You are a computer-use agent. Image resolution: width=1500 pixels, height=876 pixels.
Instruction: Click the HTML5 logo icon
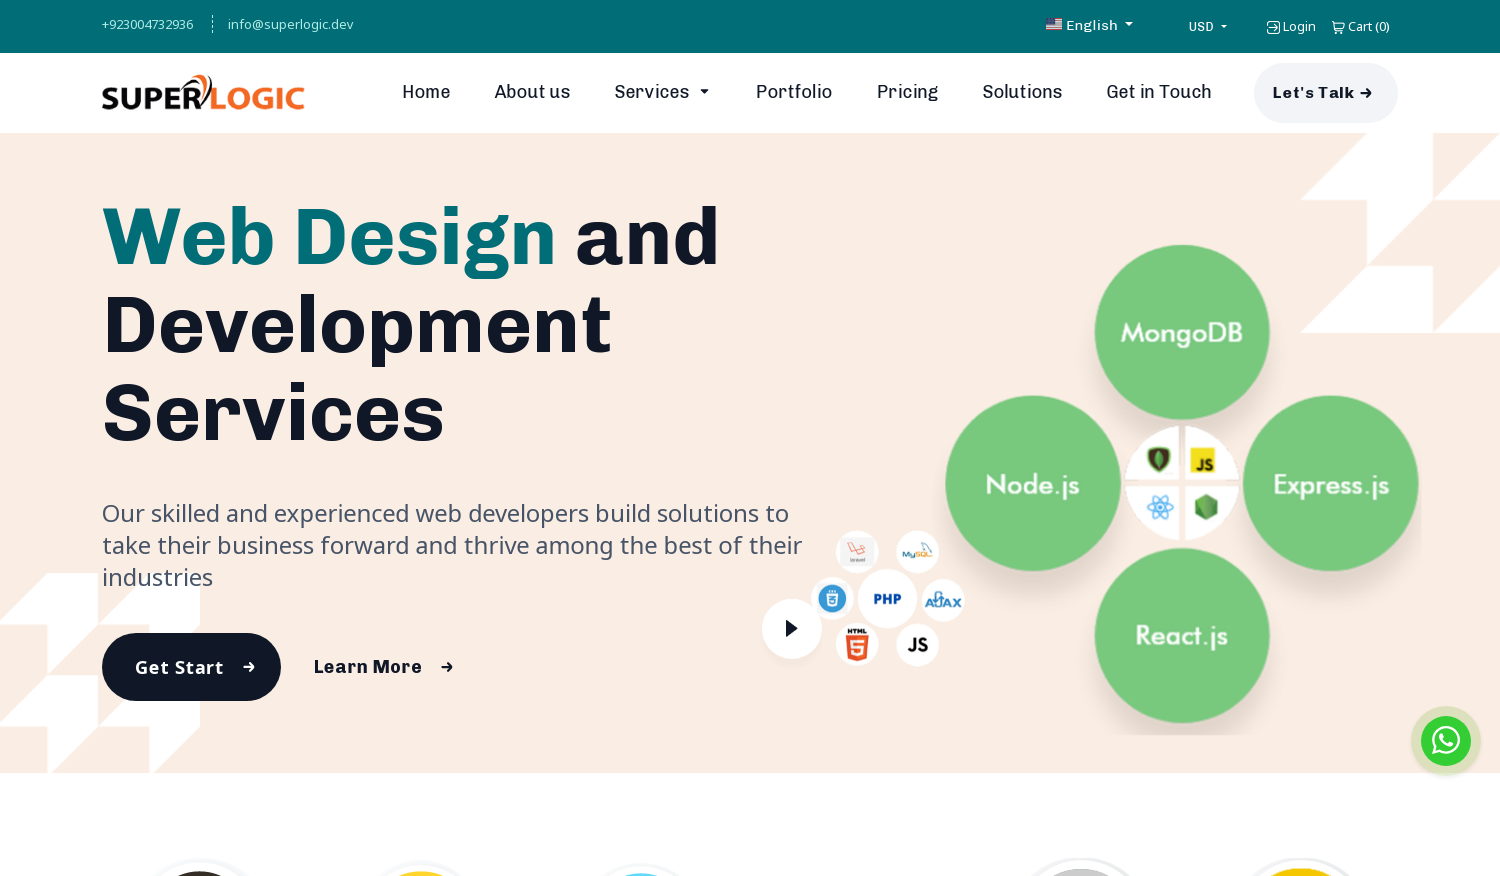click(857, 645)
